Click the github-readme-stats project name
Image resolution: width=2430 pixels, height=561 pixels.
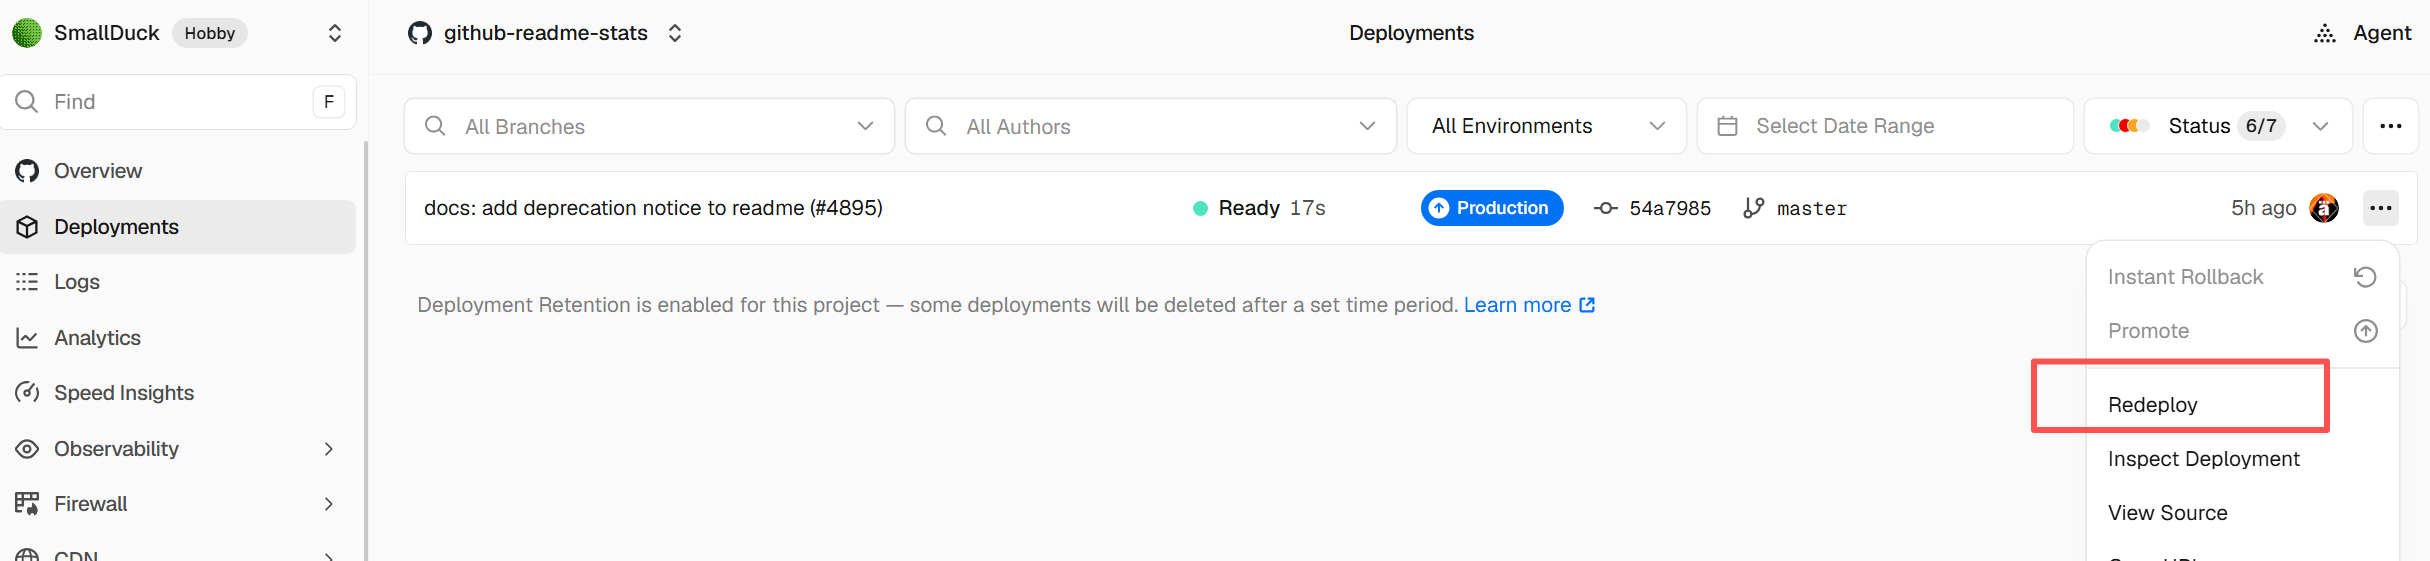(x=546, y=33)
